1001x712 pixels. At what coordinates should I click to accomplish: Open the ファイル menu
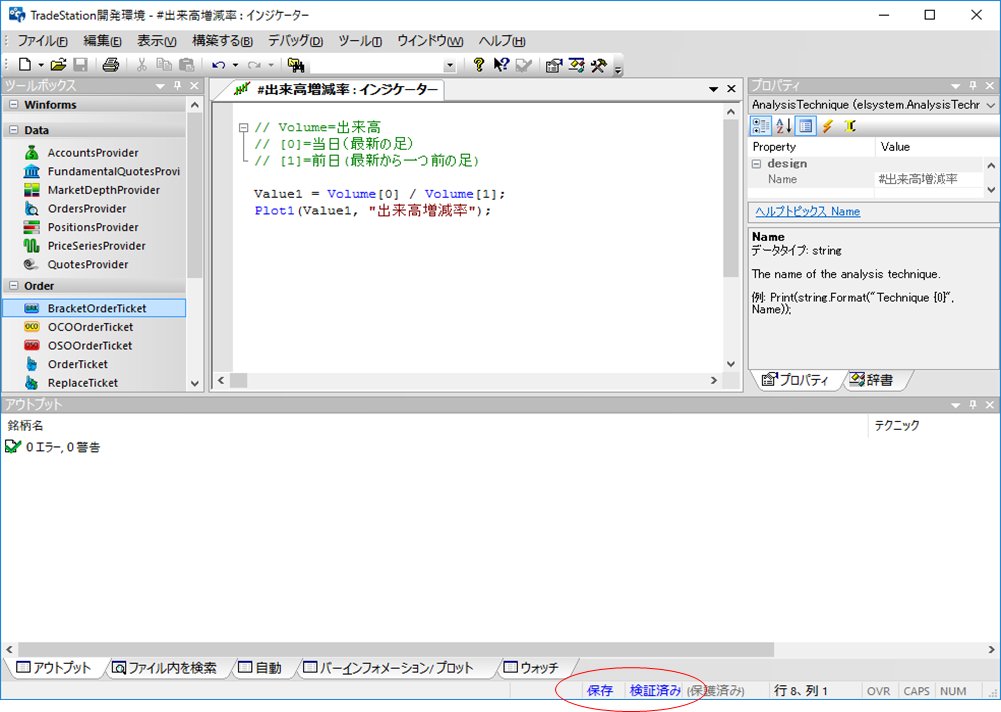point(42,41)
